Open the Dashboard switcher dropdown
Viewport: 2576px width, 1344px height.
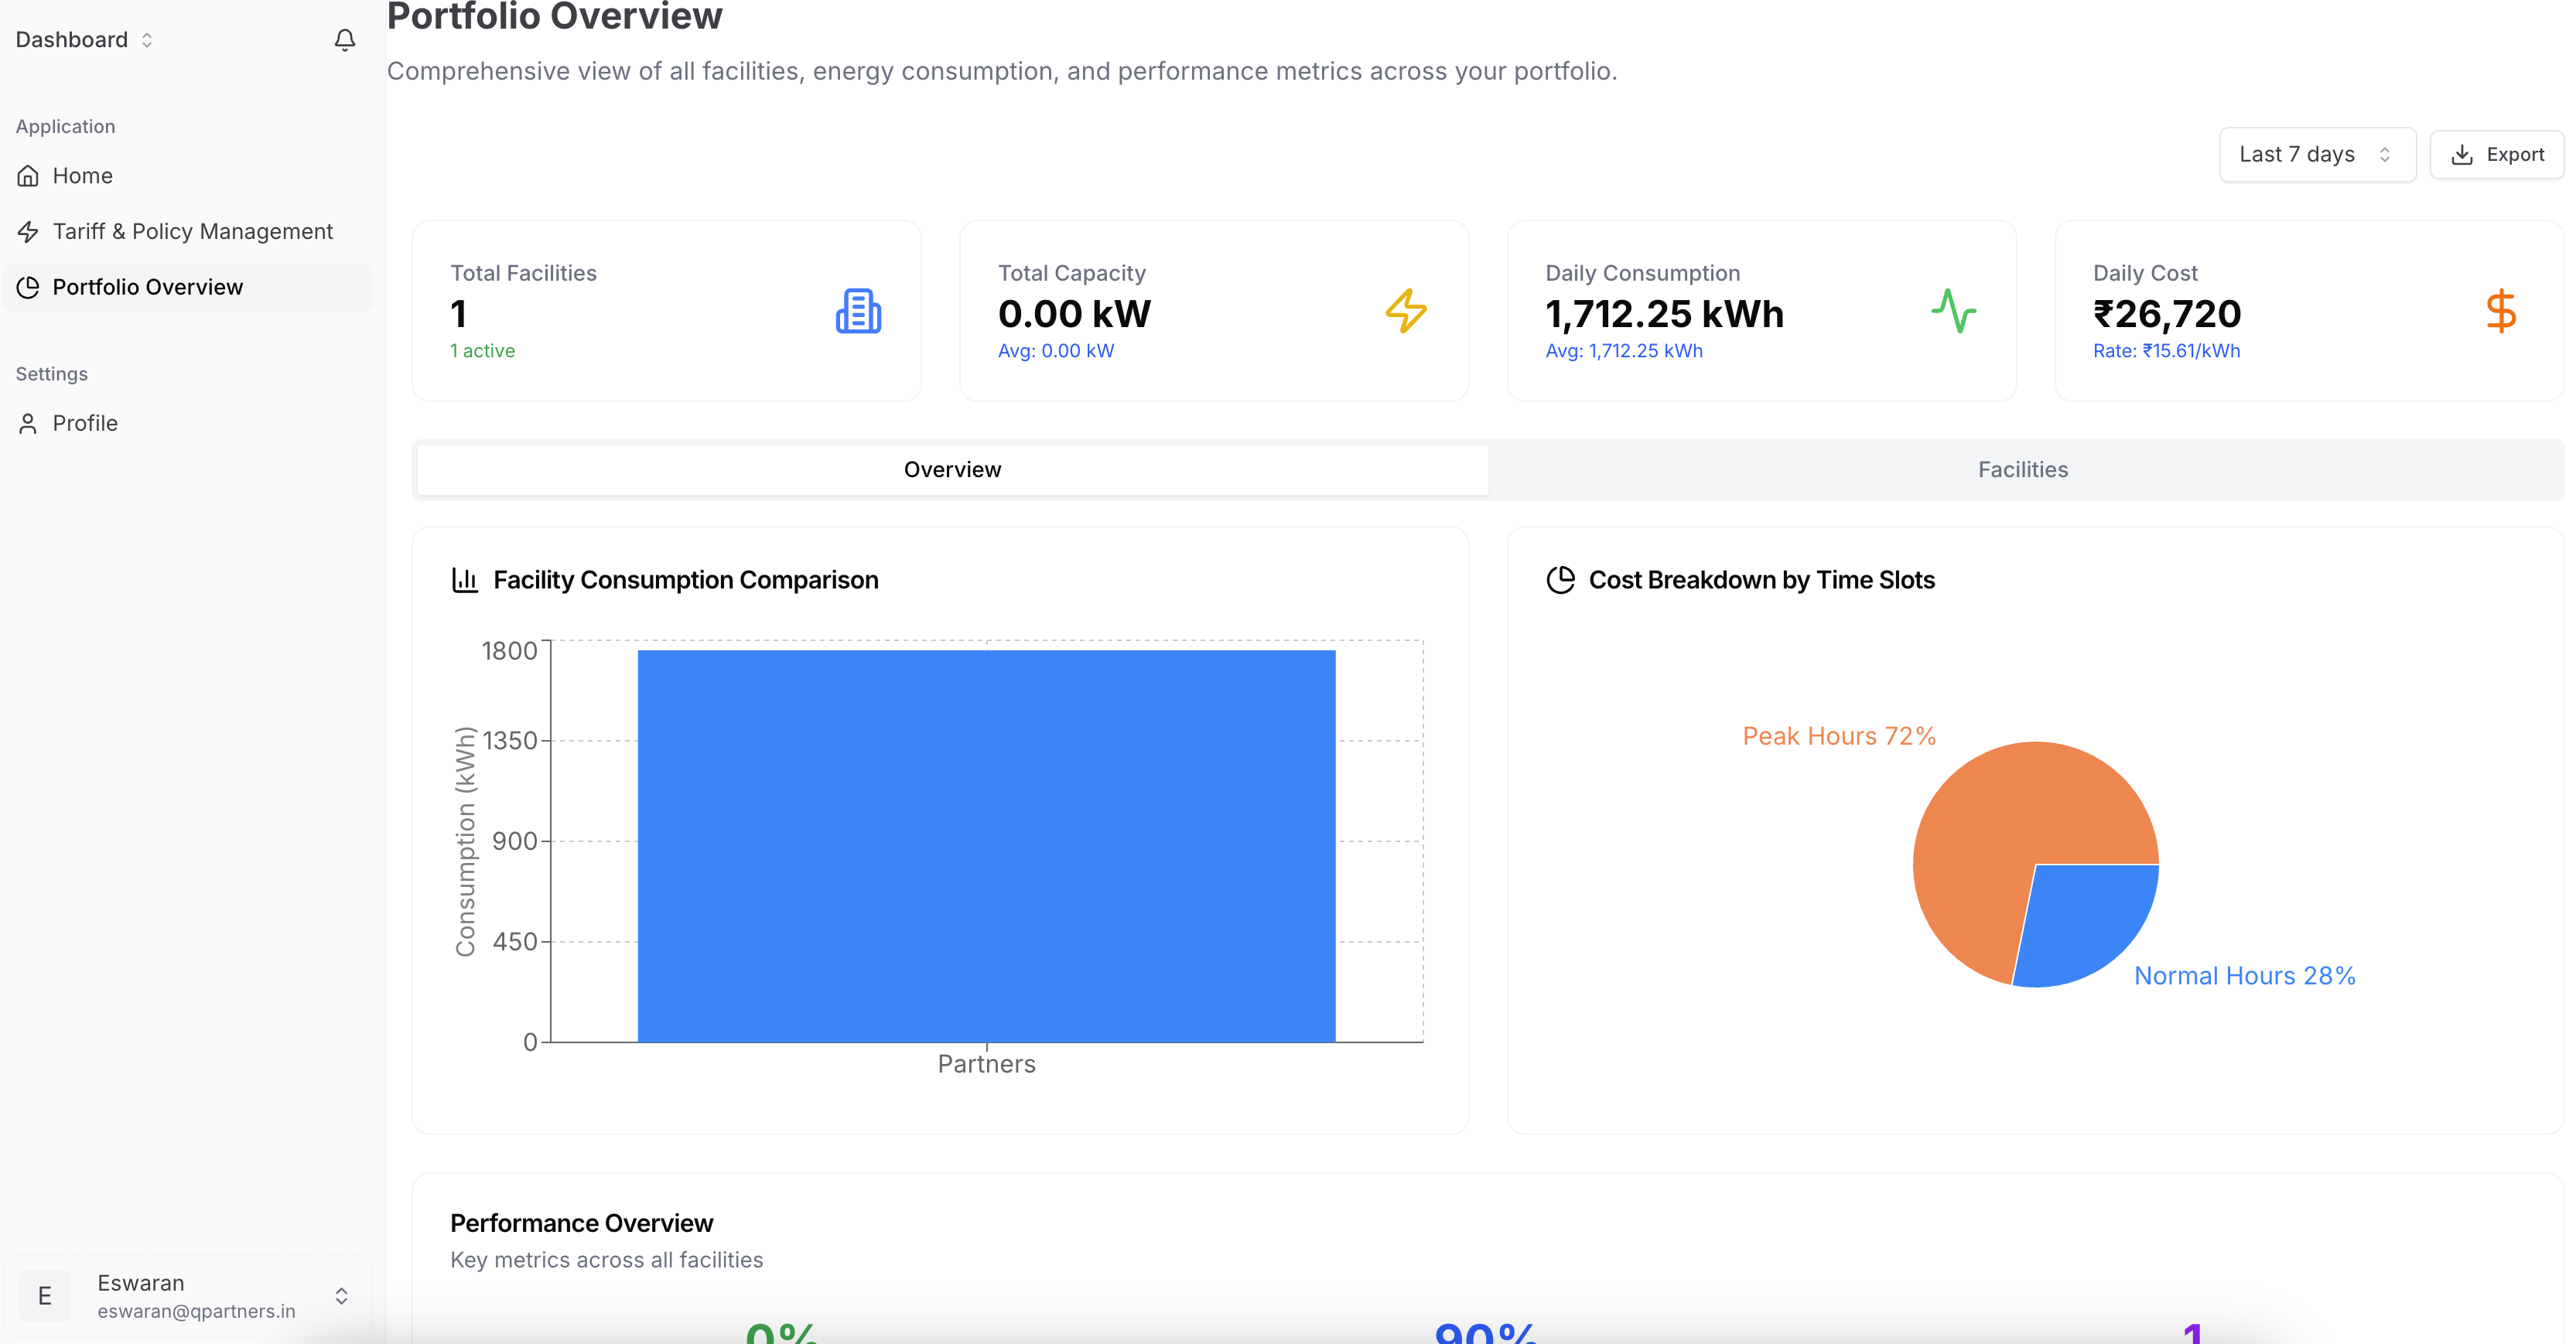point(85,40)
